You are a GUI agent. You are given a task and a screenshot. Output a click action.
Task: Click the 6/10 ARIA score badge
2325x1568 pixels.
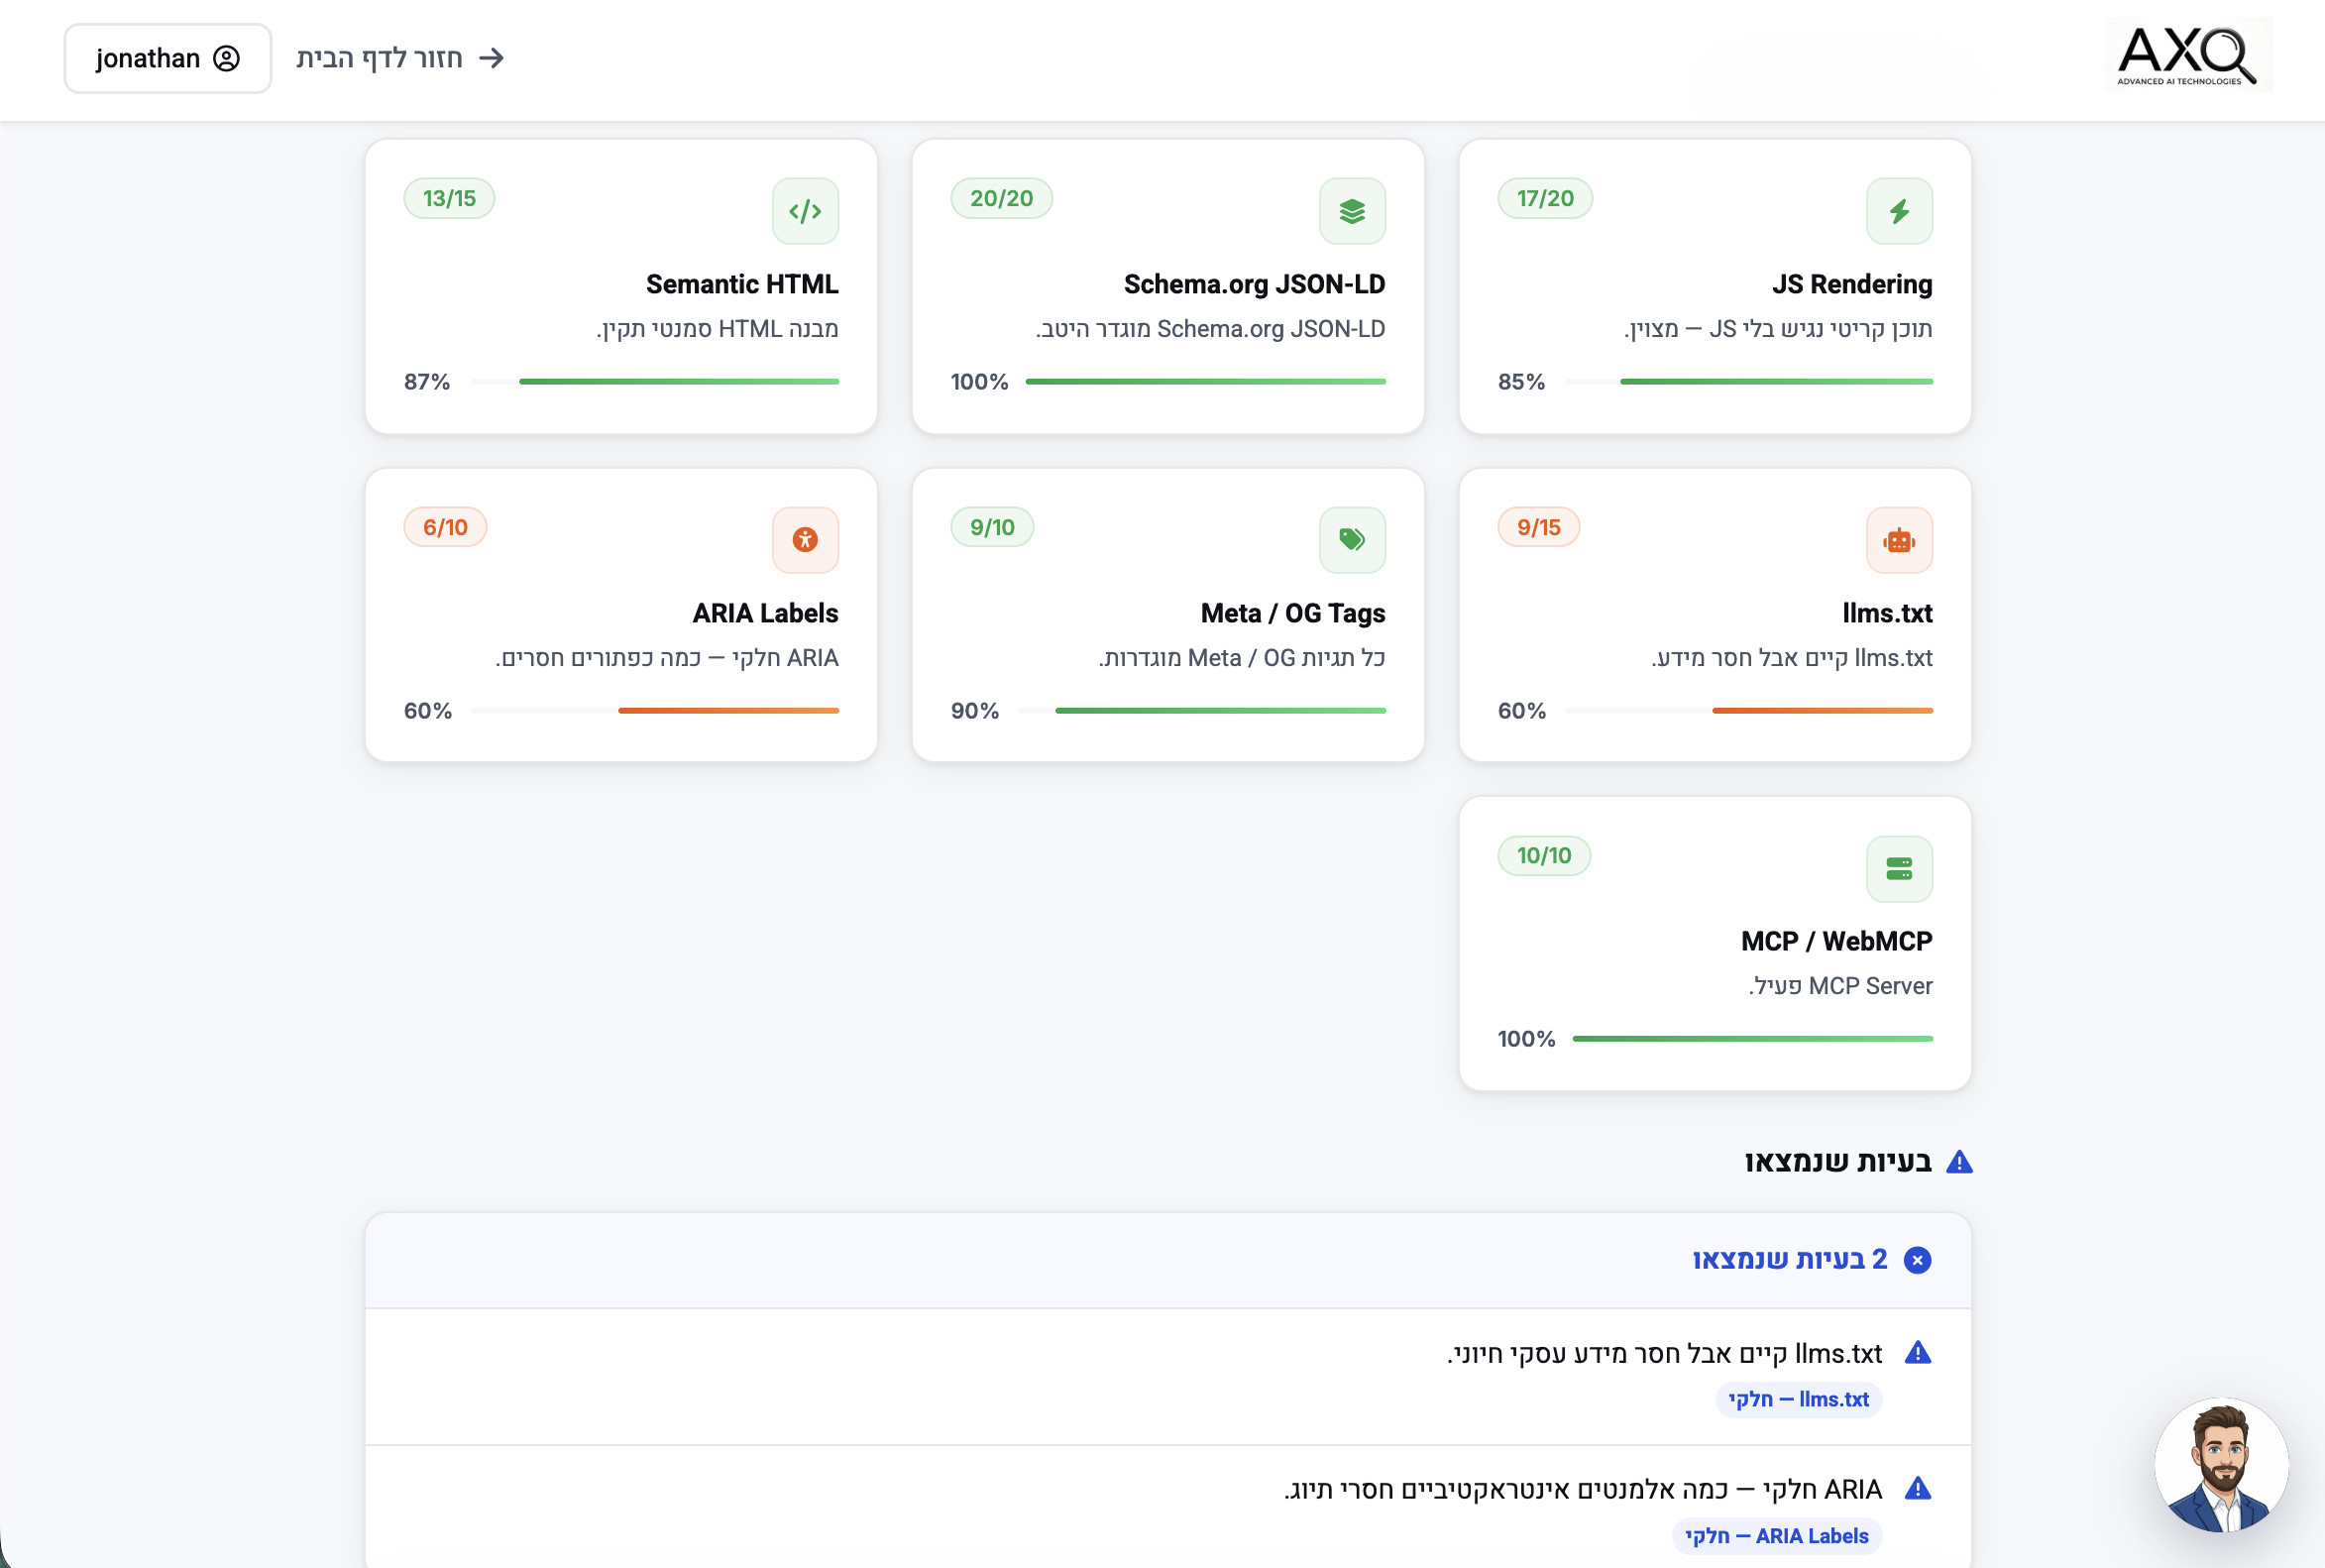(x=445, y=527)
